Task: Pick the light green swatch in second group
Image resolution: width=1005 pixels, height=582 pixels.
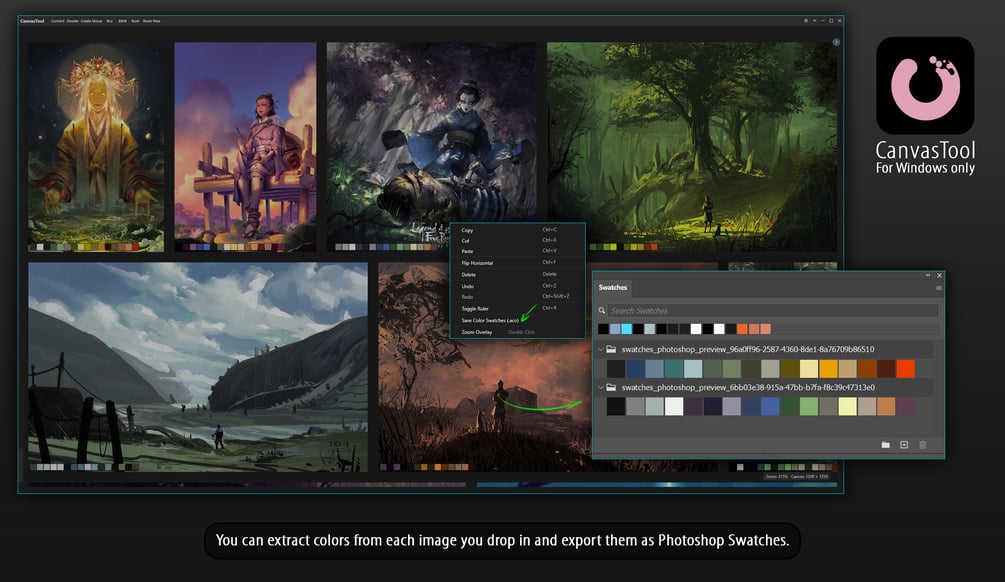Action: [x=809, y=406]
